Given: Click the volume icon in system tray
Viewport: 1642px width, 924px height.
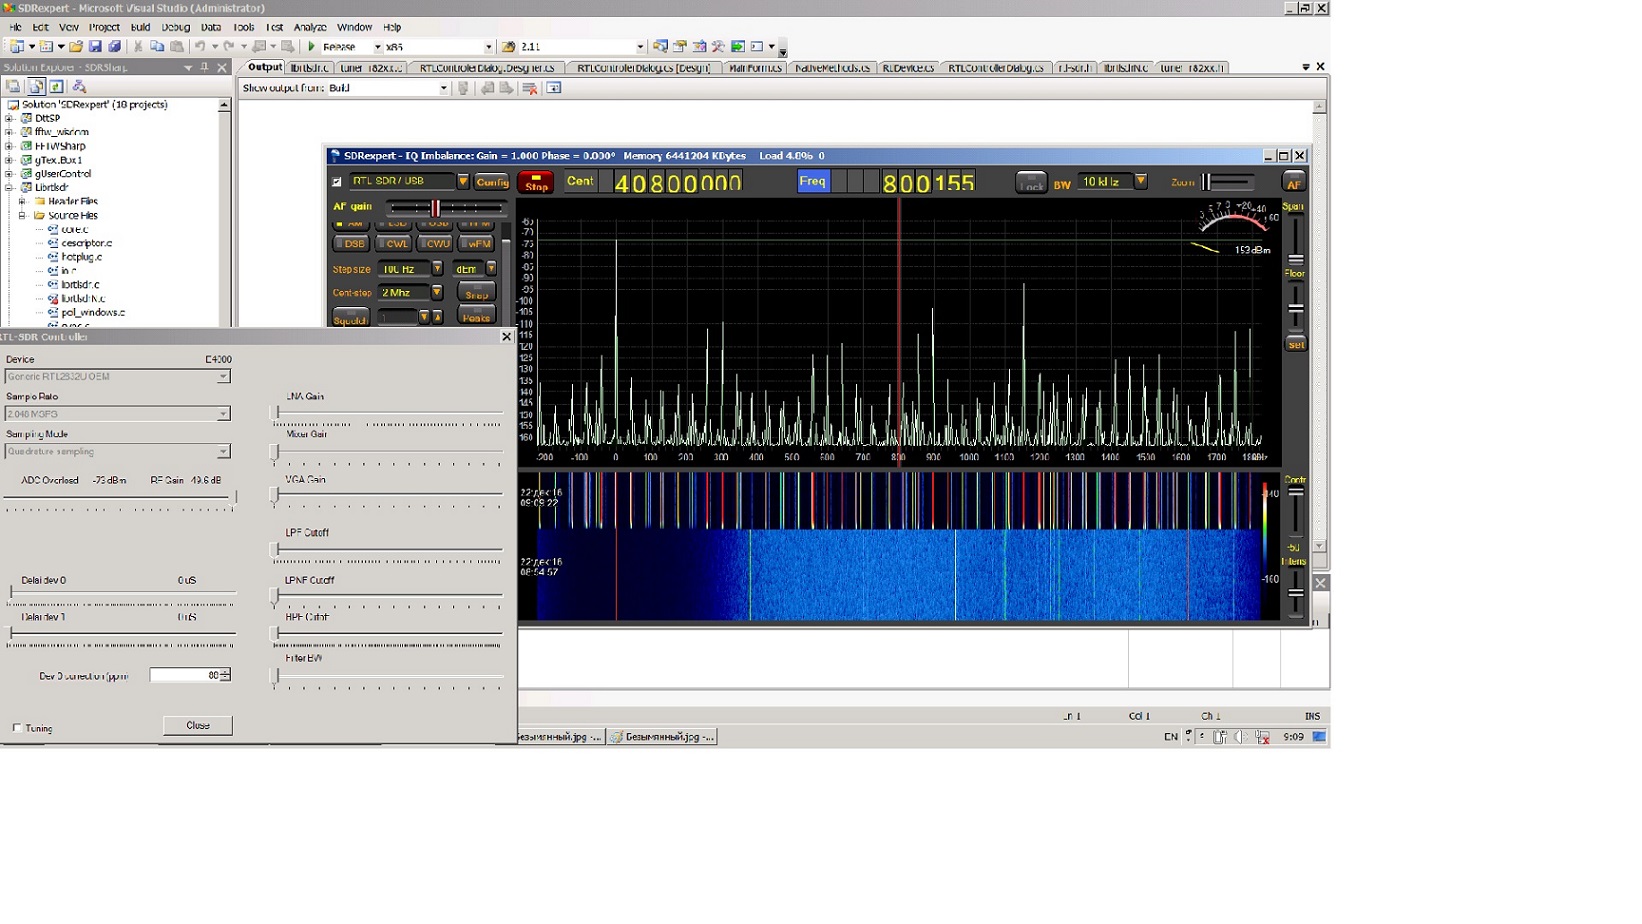Looking at the screenshot, I should (1241, 737).
